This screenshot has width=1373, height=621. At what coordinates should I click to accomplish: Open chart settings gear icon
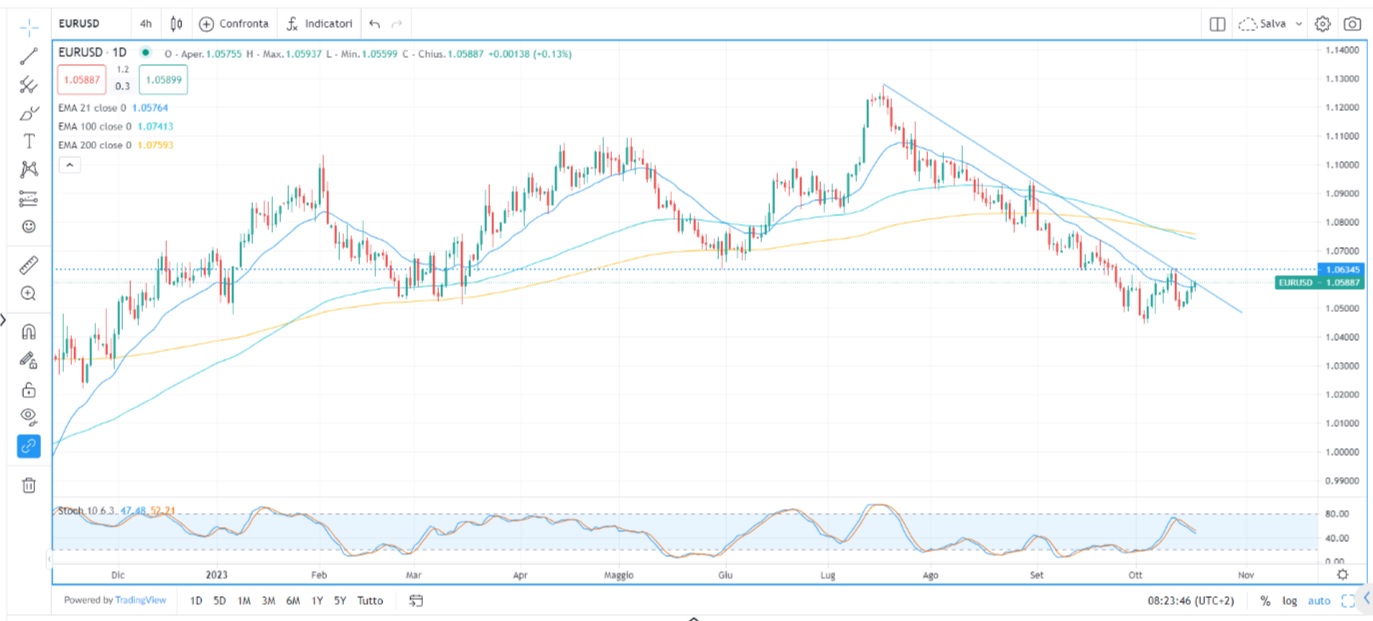1323,24
